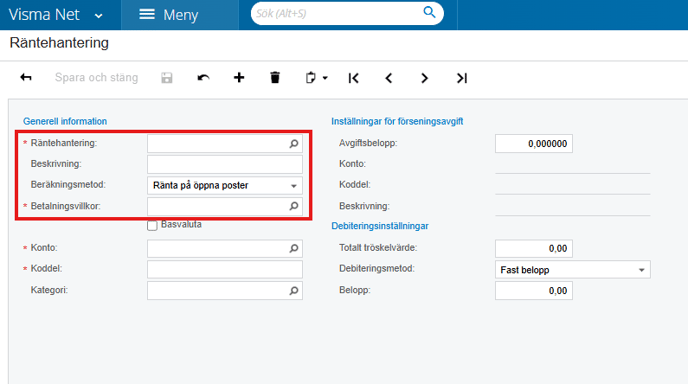Click the Visma Net logo text

[x=44, y=15]
